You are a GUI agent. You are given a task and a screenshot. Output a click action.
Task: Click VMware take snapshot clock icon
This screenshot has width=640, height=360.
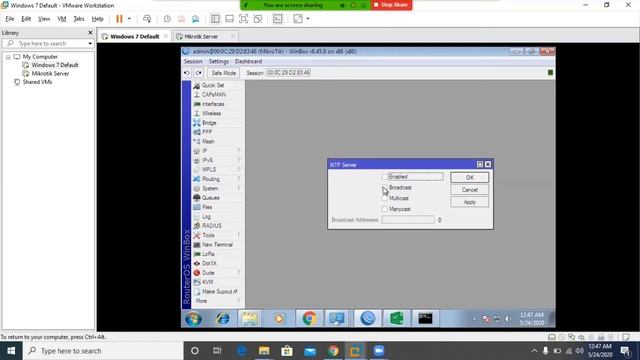point(167,19)
